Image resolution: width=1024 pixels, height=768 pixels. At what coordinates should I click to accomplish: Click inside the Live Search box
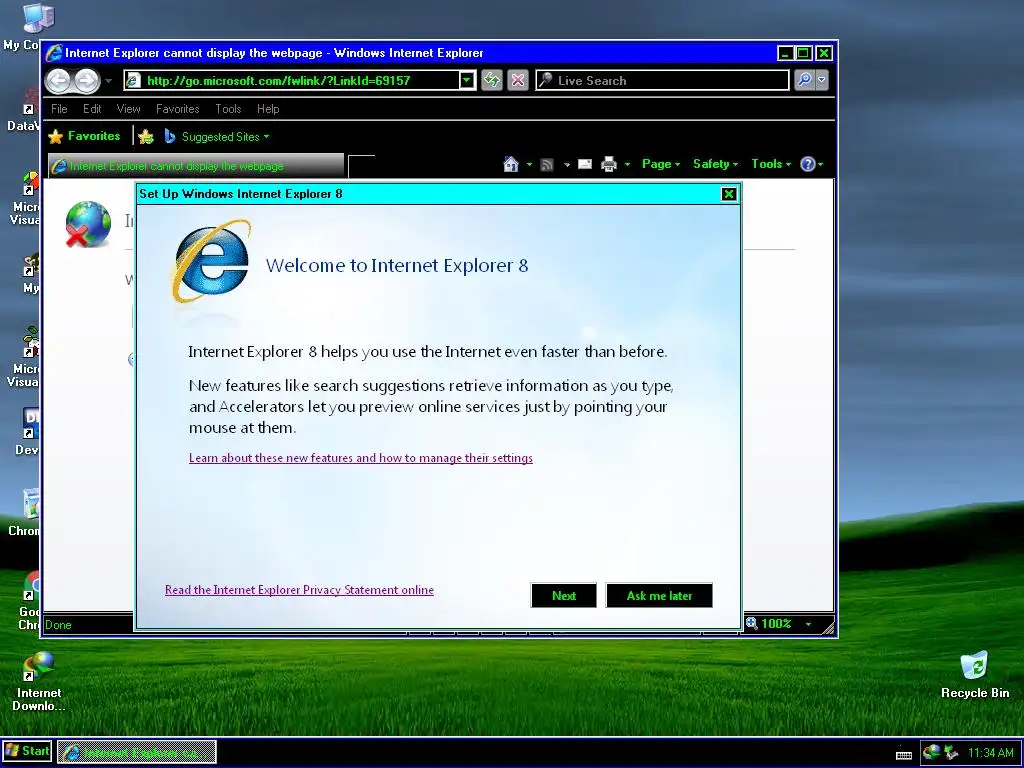tap(662, 80)
